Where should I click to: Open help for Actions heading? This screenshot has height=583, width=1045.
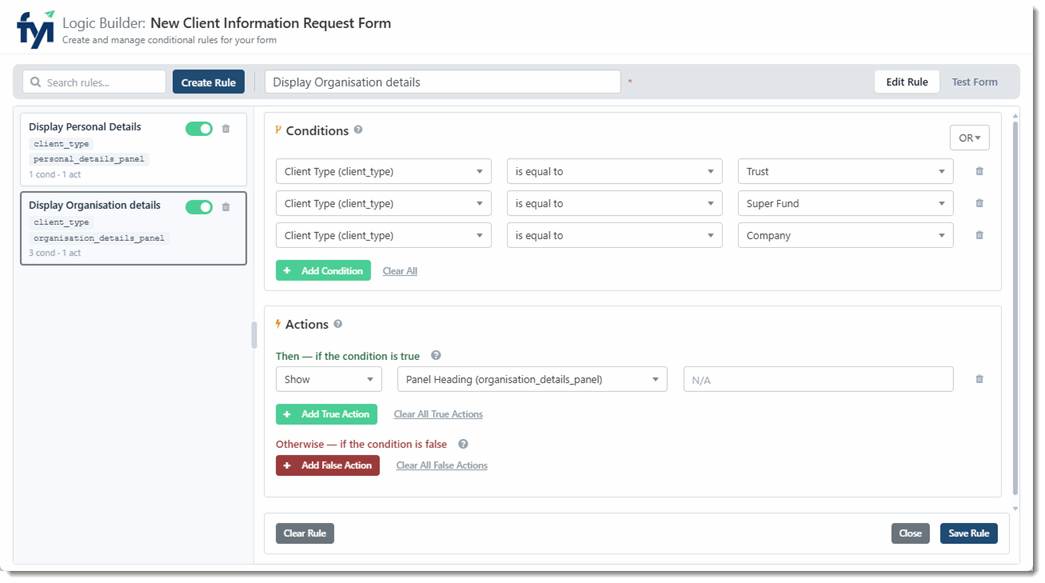pos(338,324)
